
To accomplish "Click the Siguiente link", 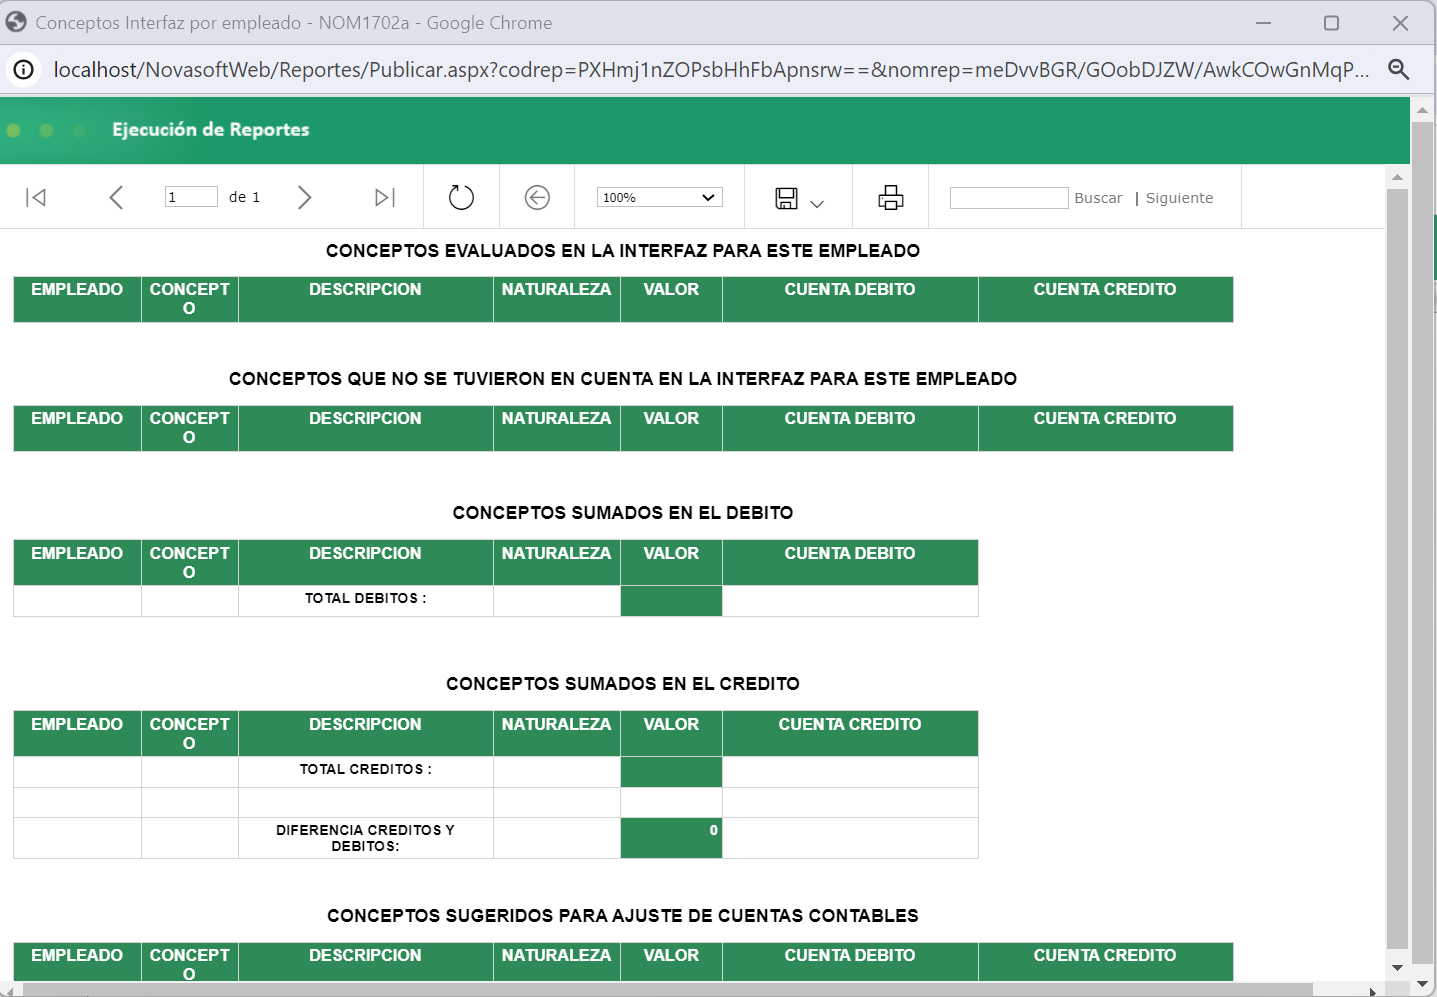I will click(x=1179, y=197).
